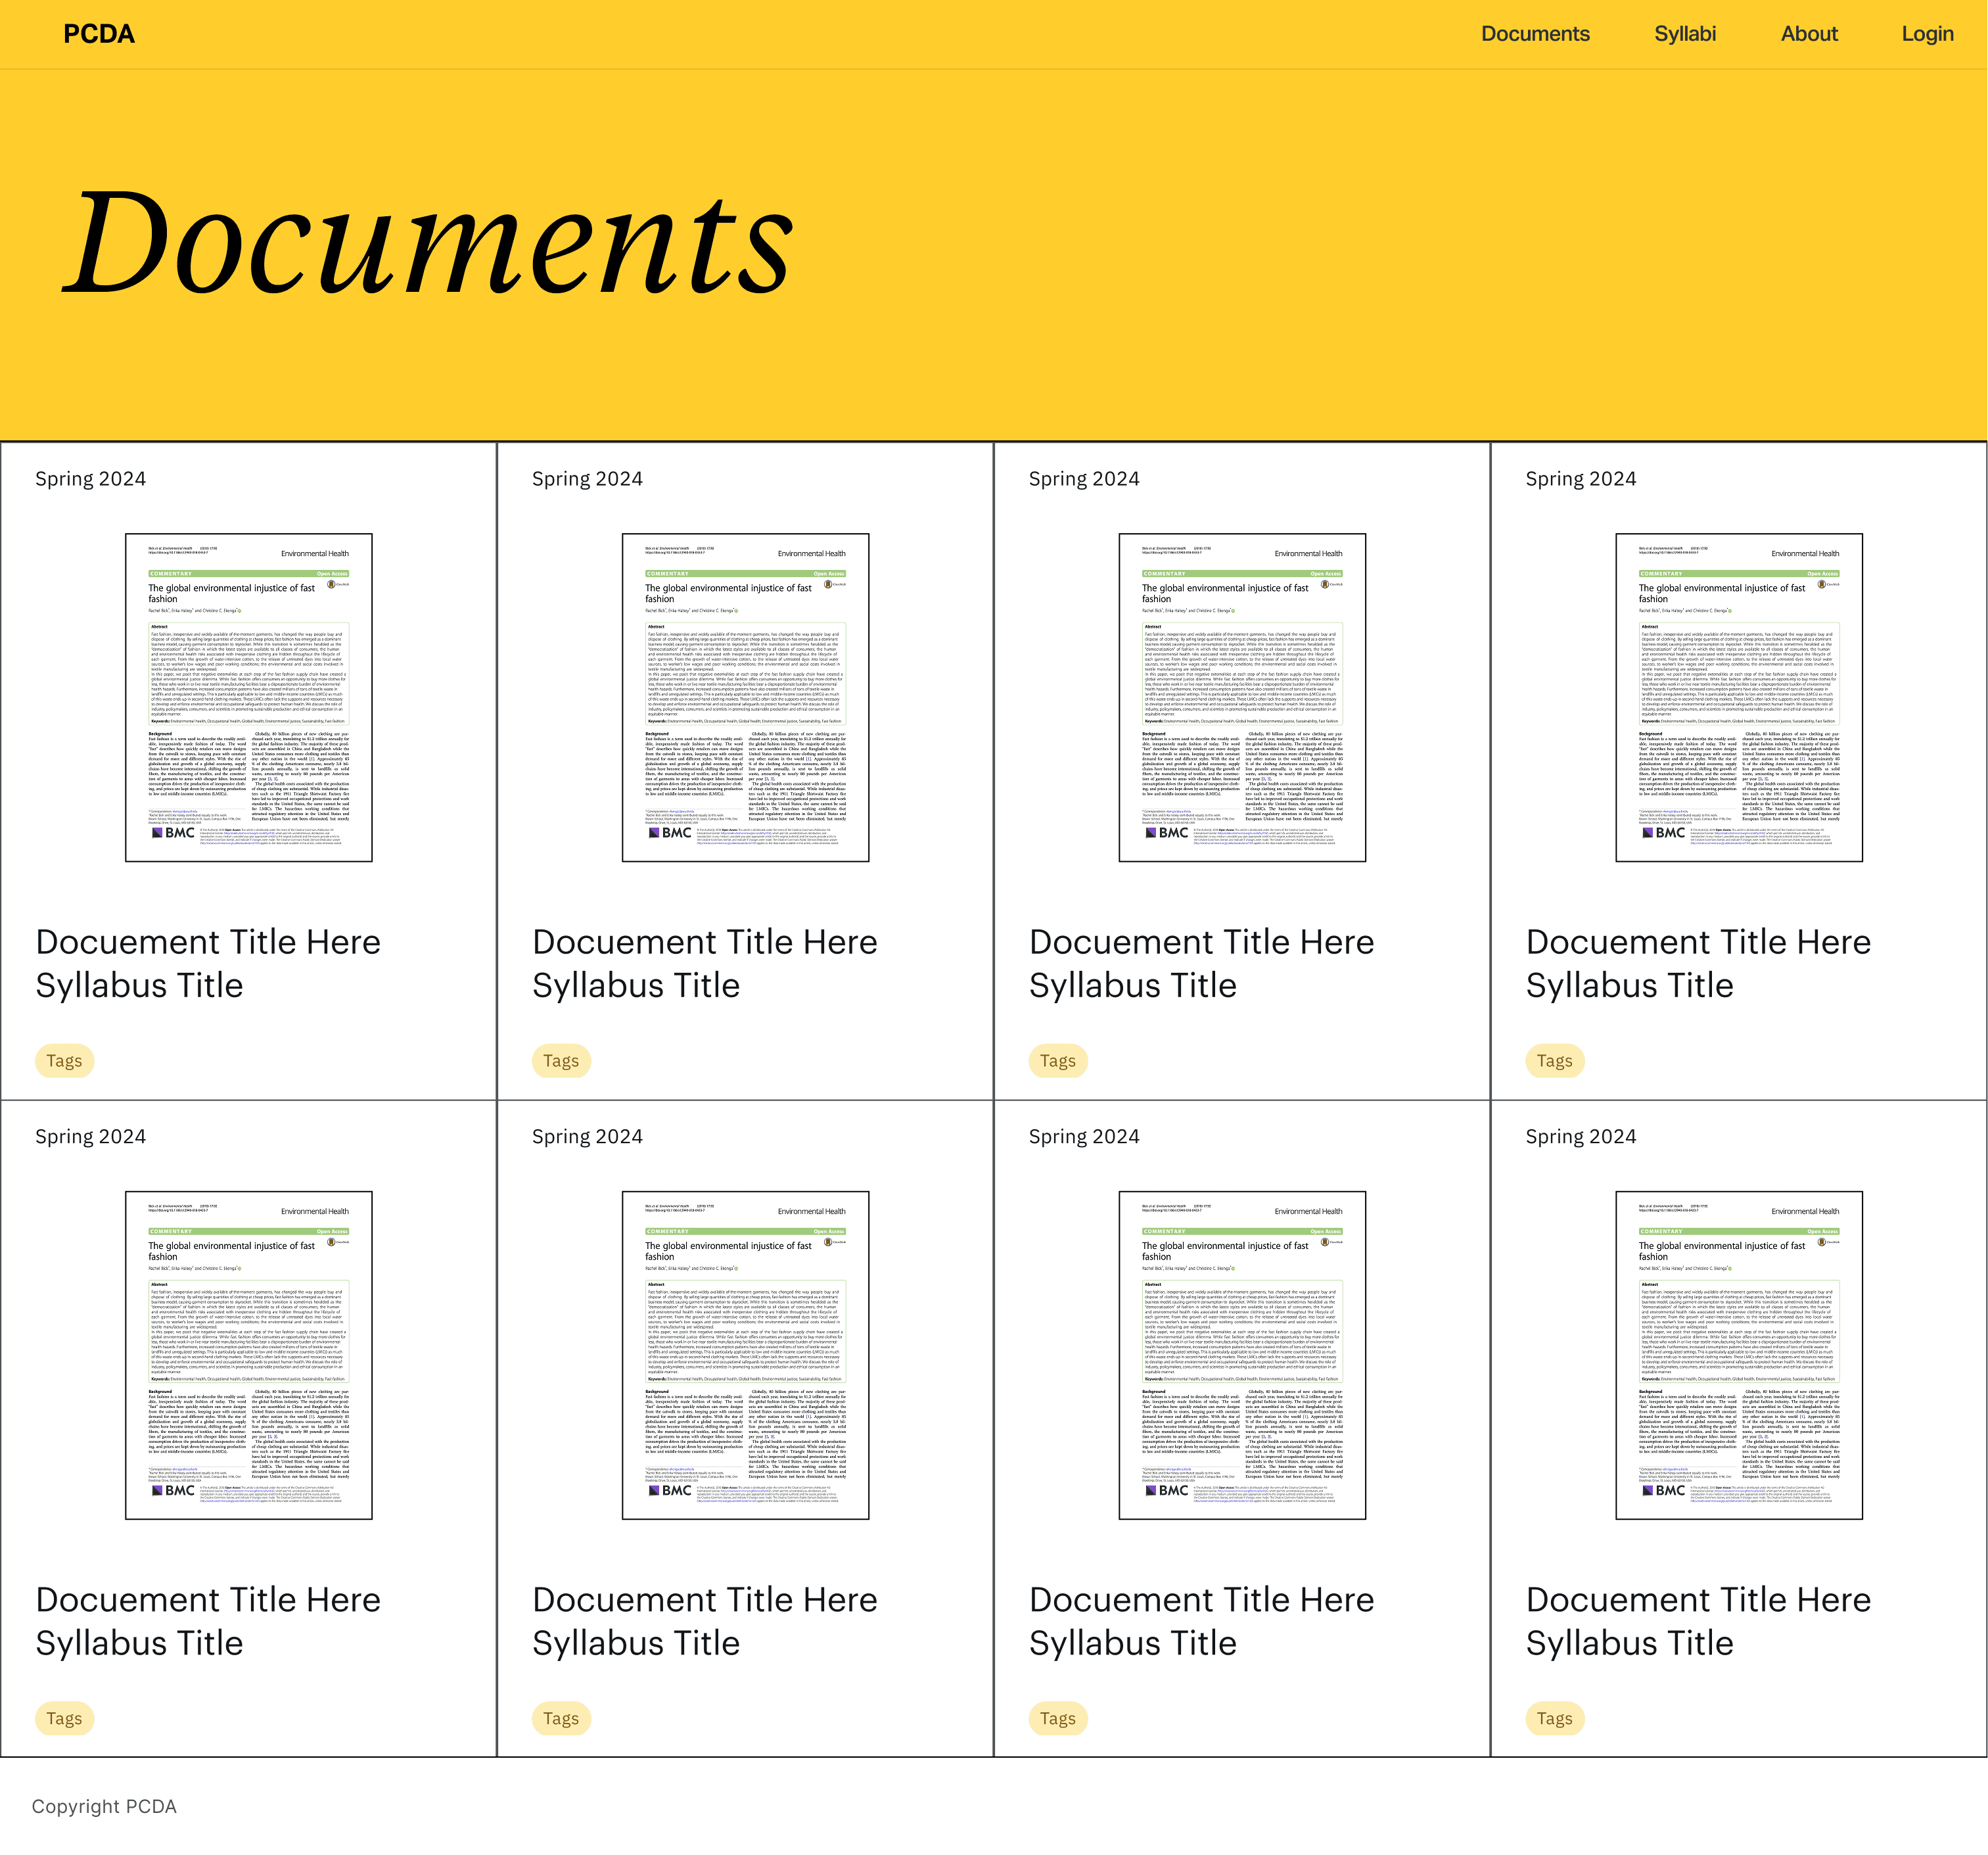Click the PCDA logo in header

click(98, 34)
